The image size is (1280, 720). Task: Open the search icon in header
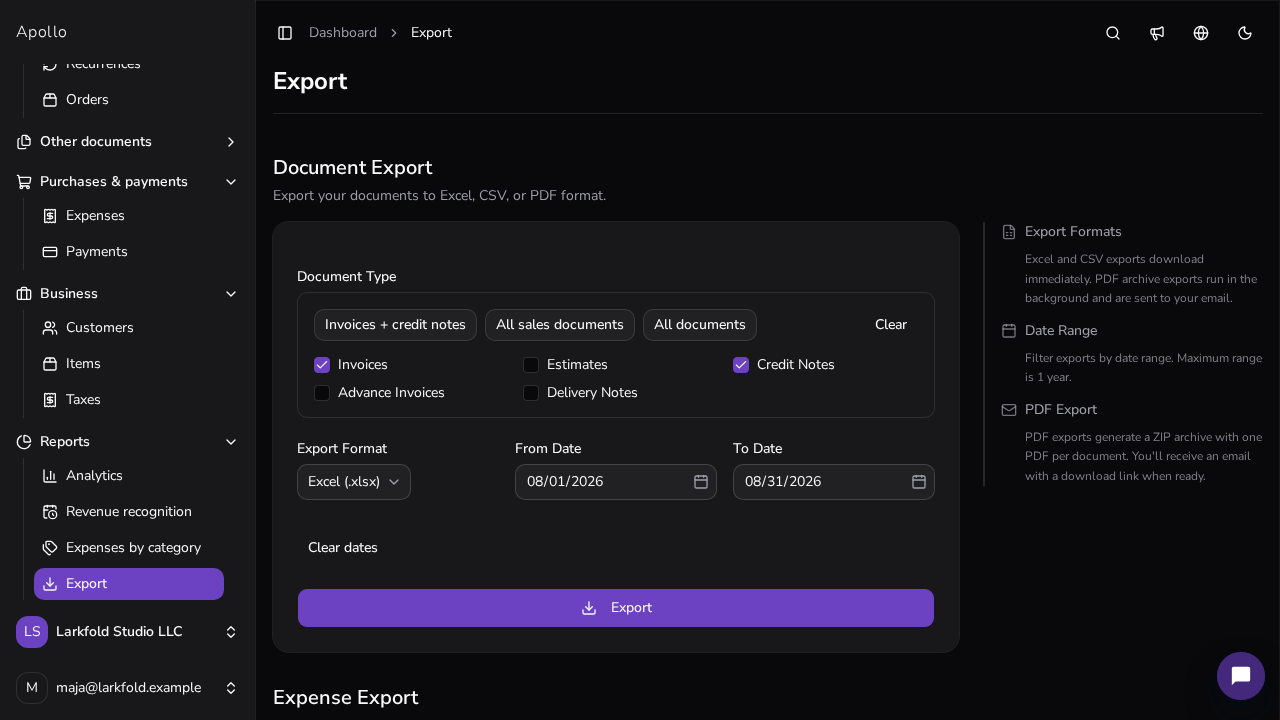click(1113, 33)
